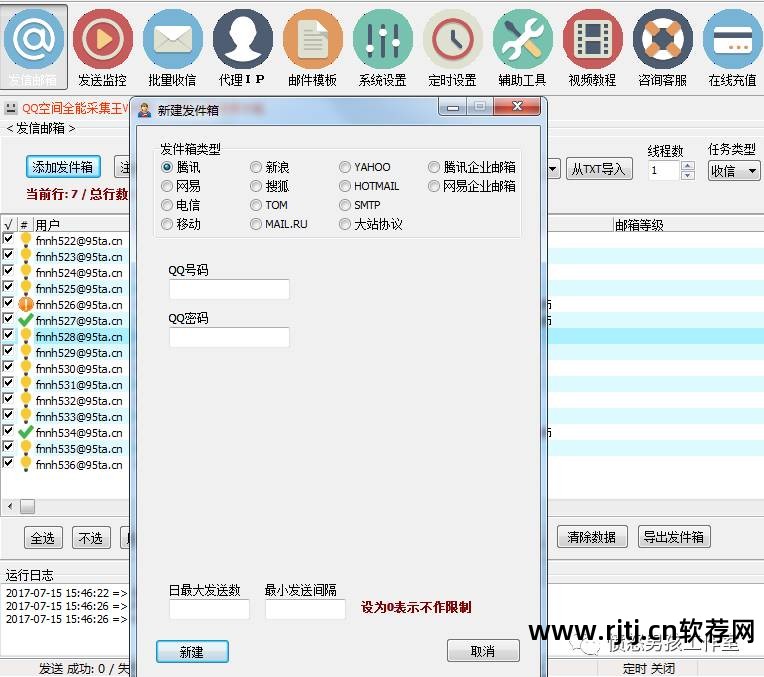Click the mailbox list horizontal scrollbar thumb
Screen dimensions: 764x677
[28, 506]
